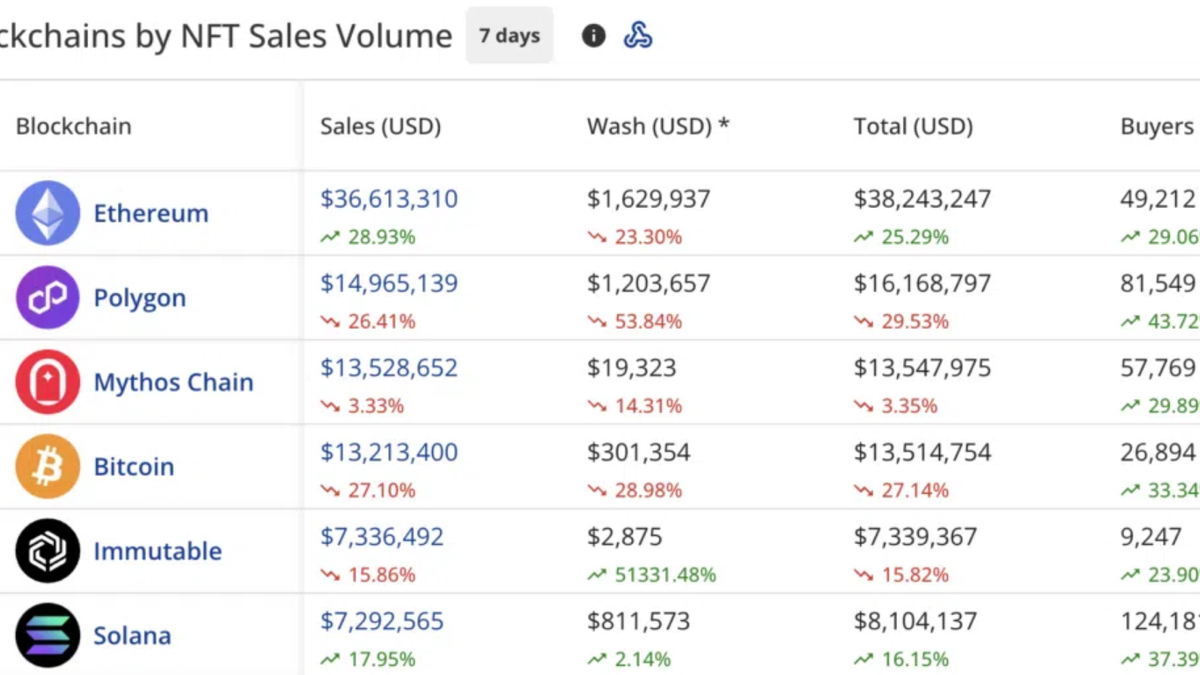Sort by Sales (USD) column header
Image resolution: width=1200 pixels, height=675 pixels.
click(x=380, y=126)
